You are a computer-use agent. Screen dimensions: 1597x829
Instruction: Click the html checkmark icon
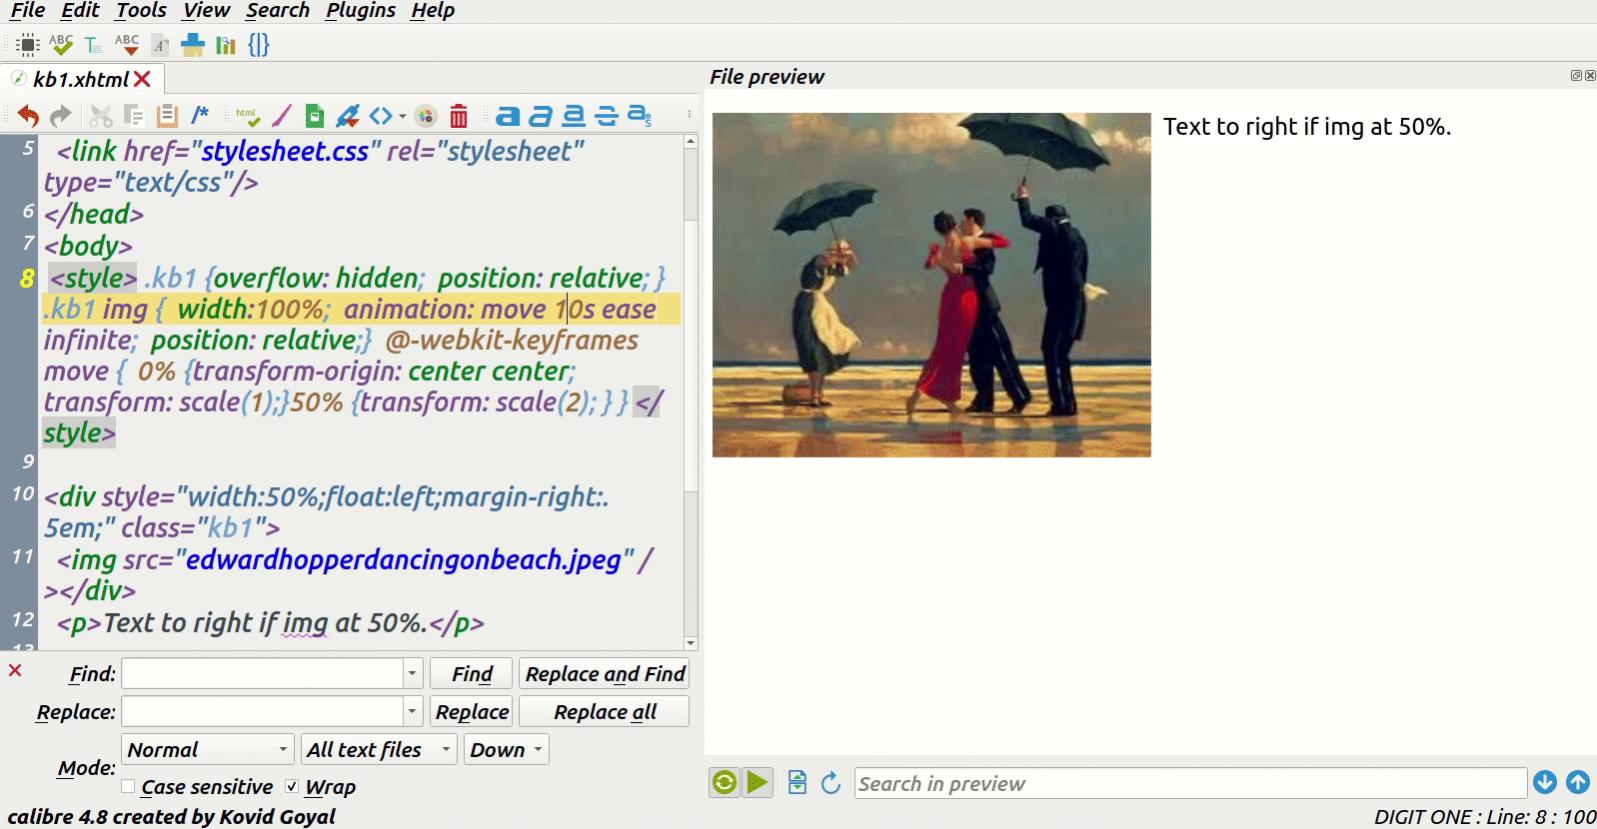point(247,116)
